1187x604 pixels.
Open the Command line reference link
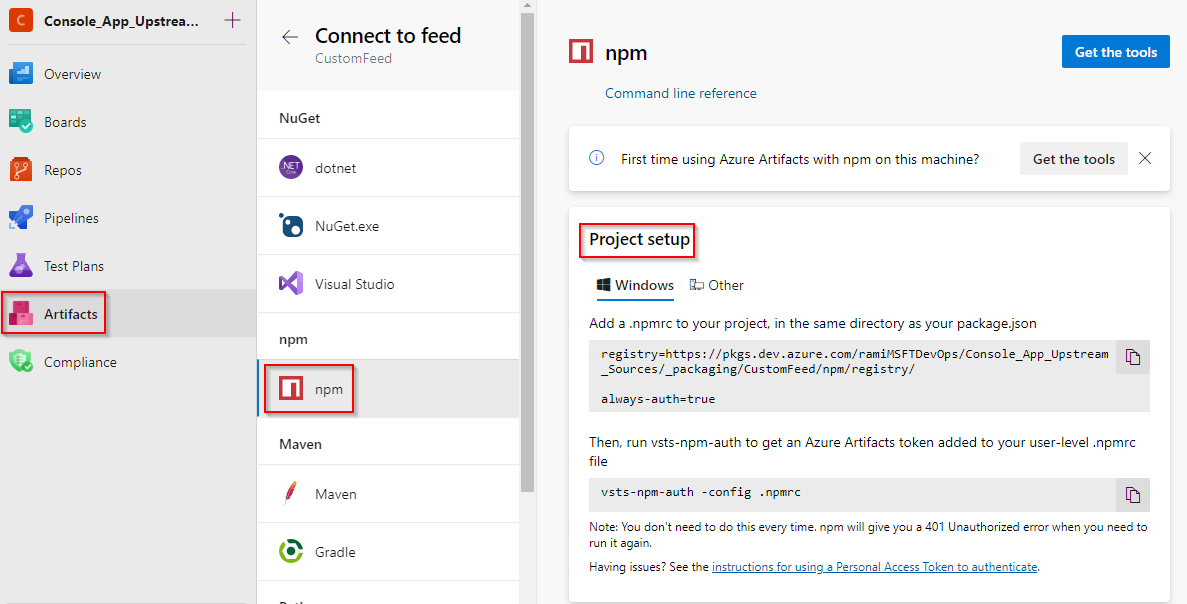[x=679, y=92]
